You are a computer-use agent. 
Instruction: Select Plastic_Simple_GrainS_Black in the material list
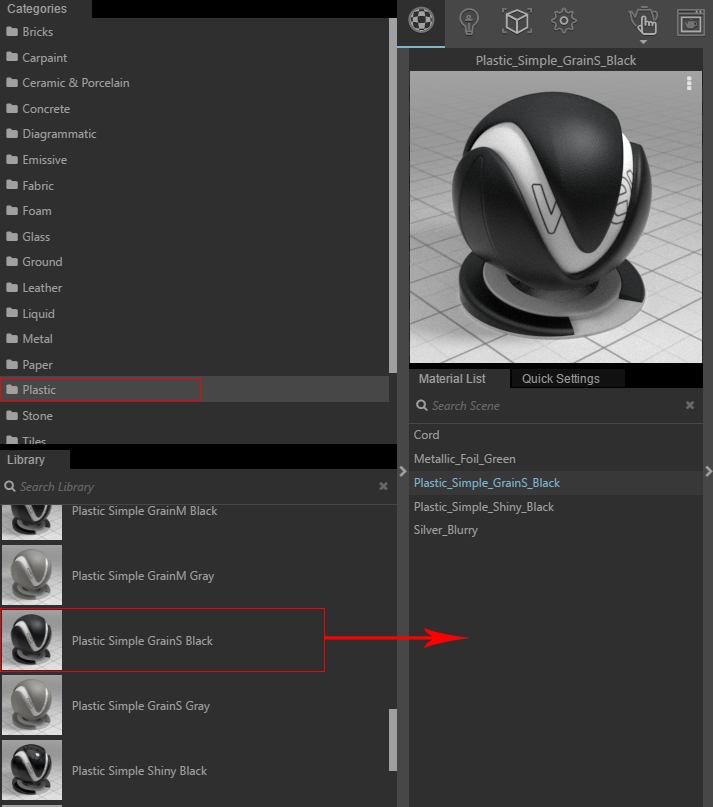point(556,483)
